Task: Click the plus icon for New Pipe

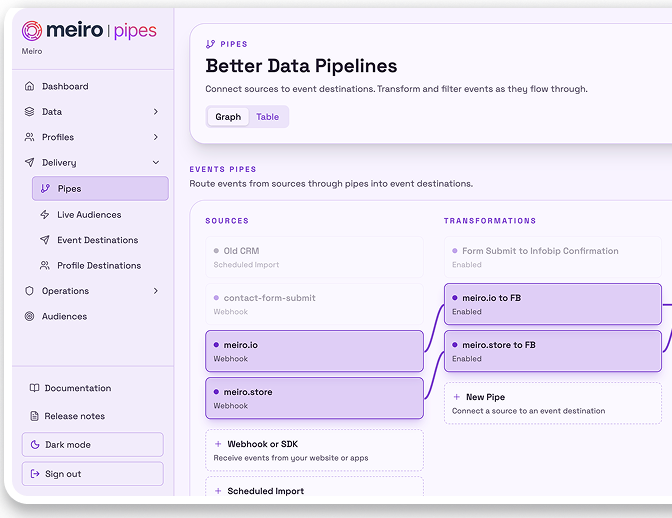Action: coord(457,397)
